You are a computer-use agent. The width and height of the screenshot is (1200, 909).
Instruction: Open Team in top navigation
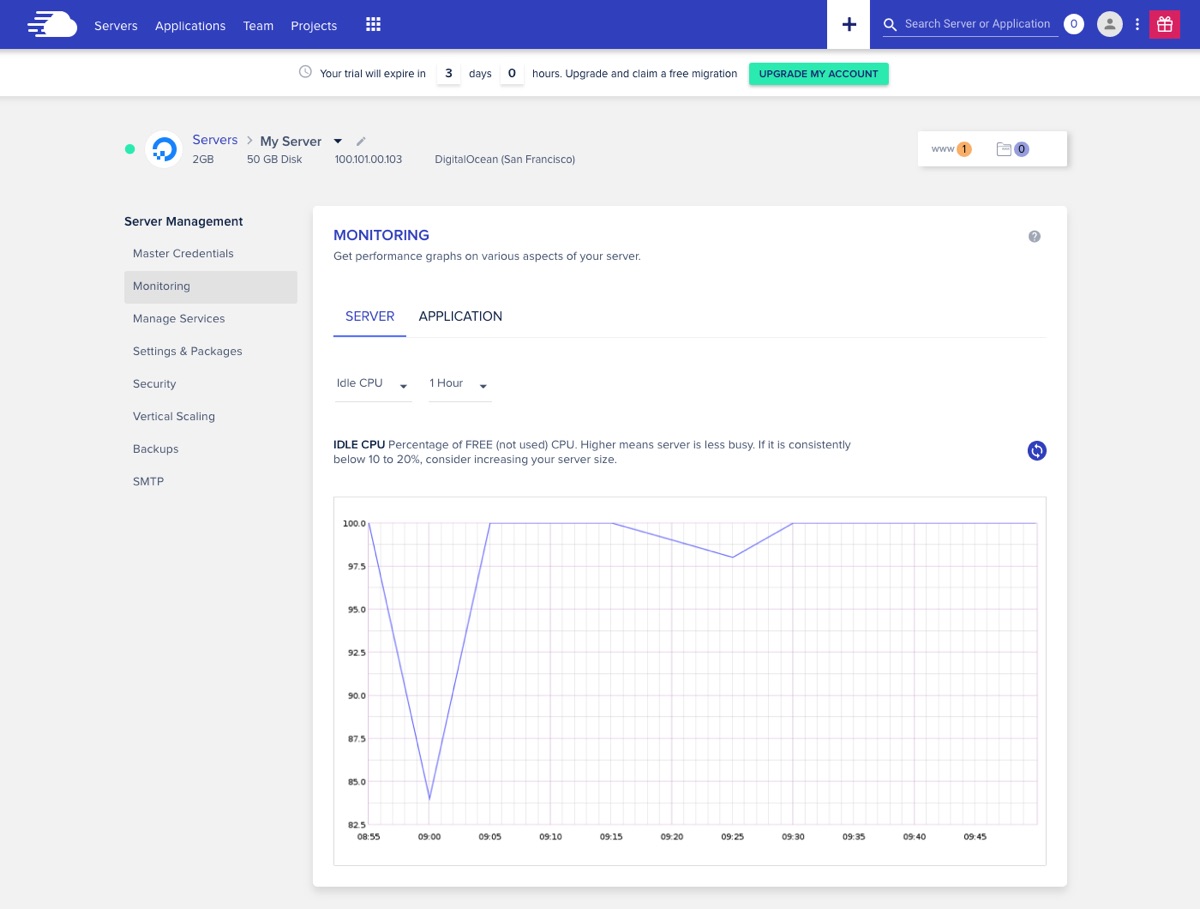tap(258, 26)
